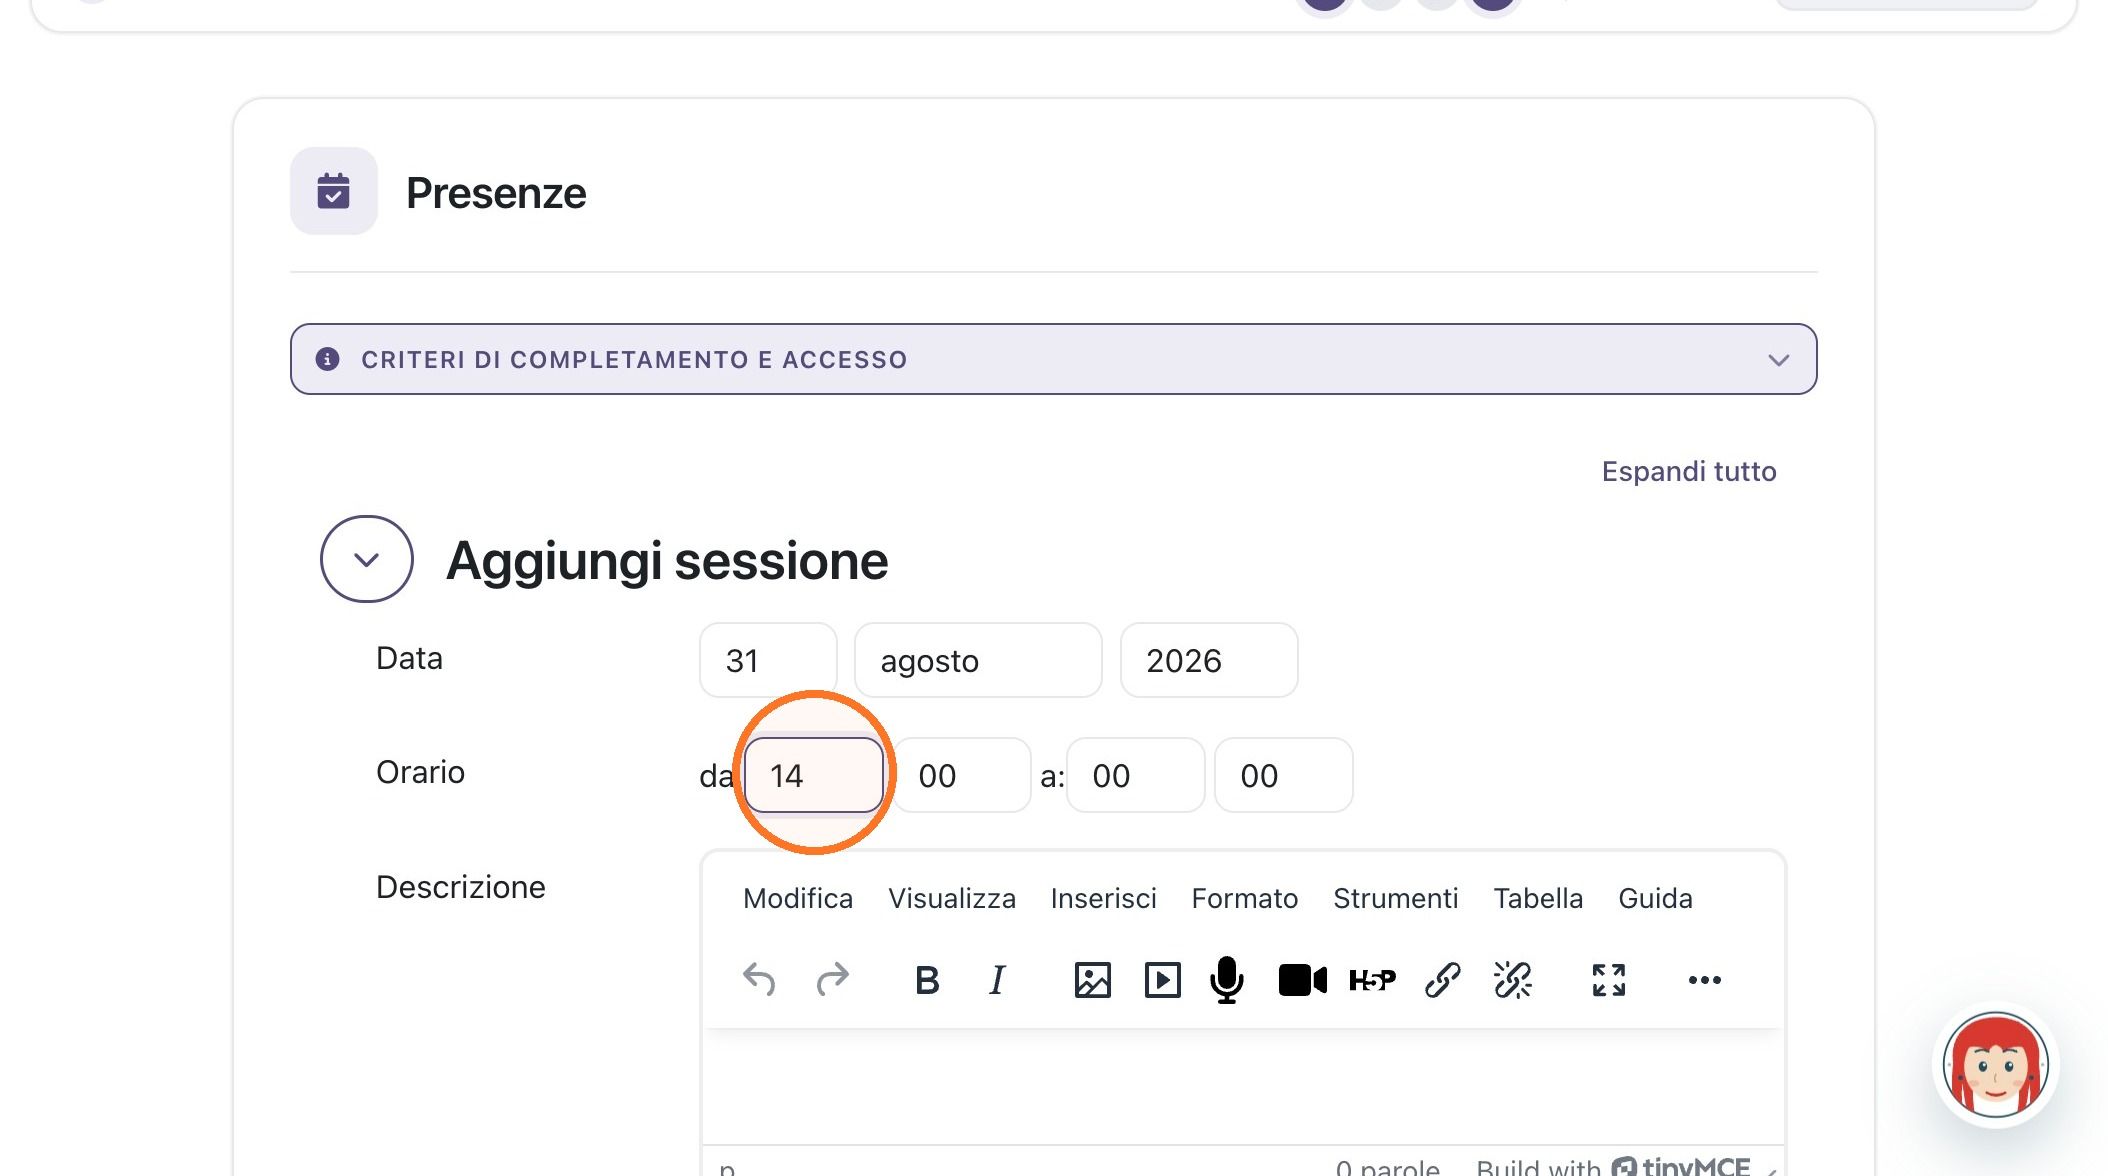Click the Espandi tutto link
2108x1176 pixels.
[1689, 471]
